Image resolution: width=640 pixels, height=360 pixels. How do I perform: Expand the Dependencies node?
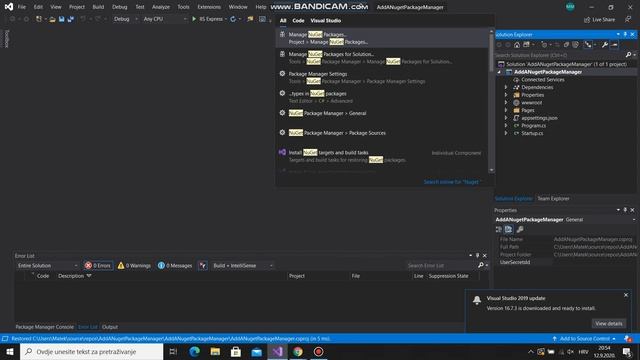tap(506, 87)
